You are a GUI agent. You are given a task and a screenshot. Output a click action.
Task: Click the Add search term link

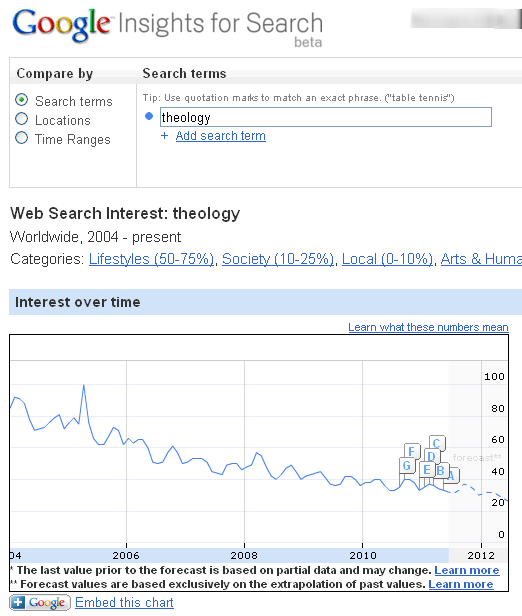pyautogui.click(x=221, y=136)
